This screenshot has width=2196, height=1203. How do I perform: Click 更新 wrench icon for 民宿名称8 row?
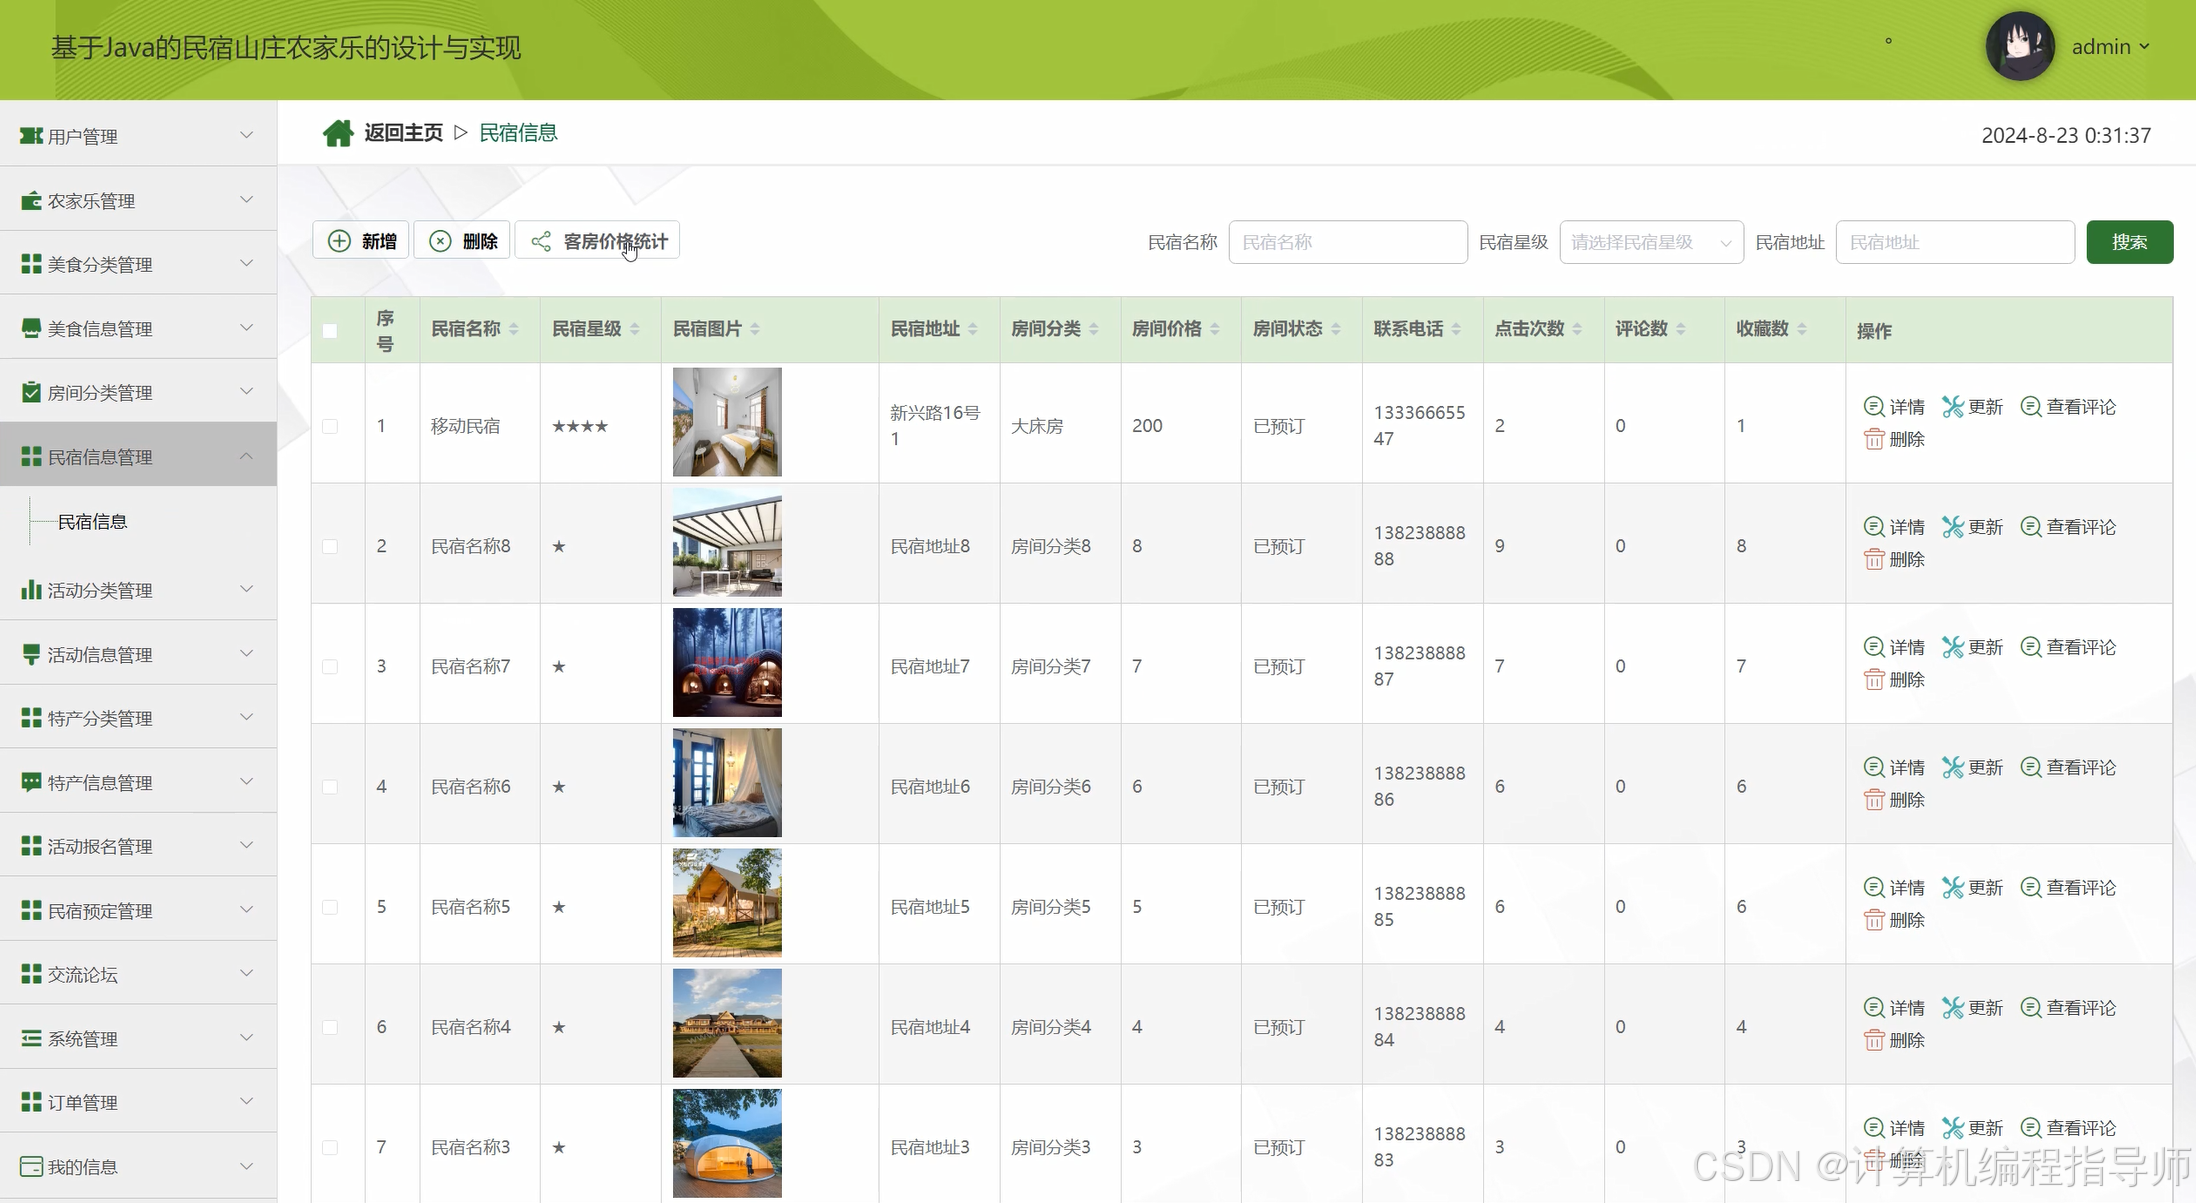[x=1952, y=527]
